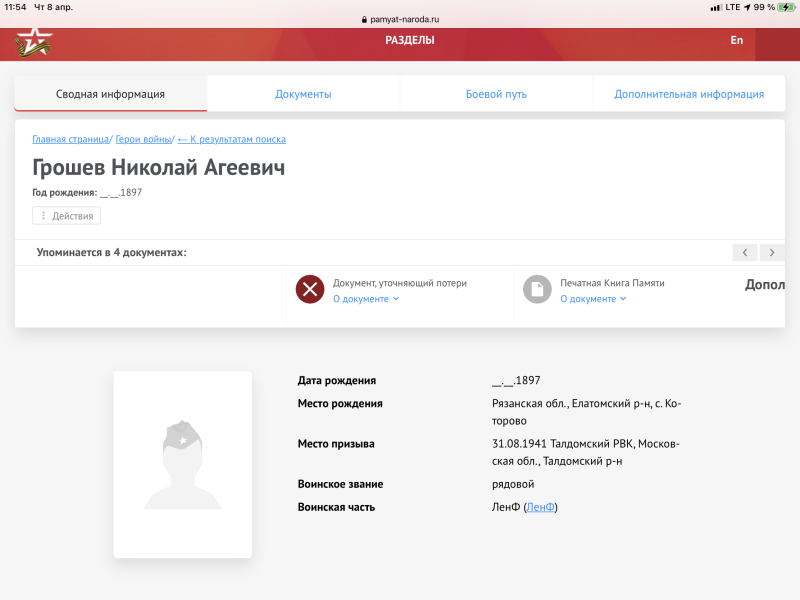Click the Воинское звание value рядовой
This screenshot has height=600, width=800.
point(513,484)
